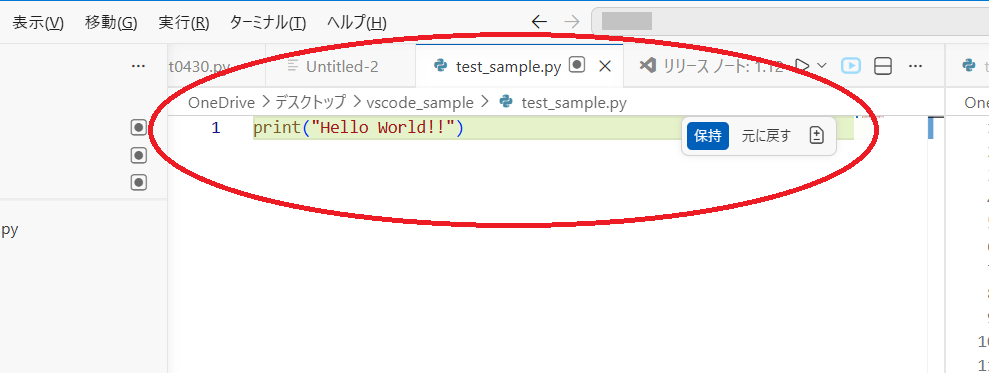Click the 元に戻す undo button
Screen dimensions: 989x373
[766, 136]
